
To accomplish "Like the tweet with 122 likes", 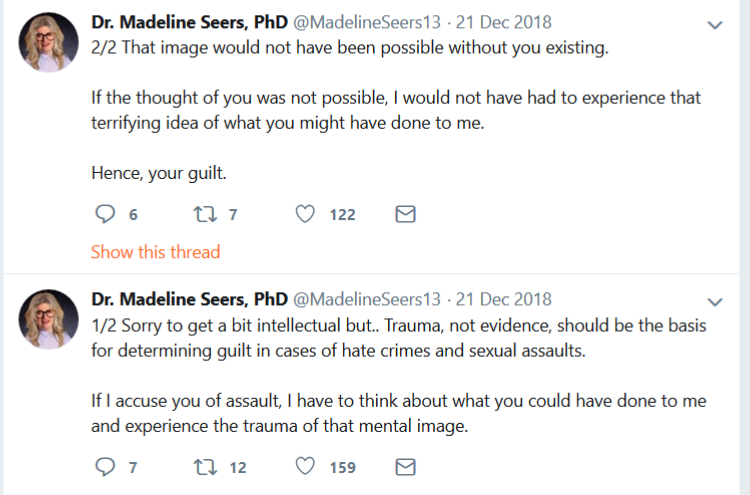I will (305, 214).
